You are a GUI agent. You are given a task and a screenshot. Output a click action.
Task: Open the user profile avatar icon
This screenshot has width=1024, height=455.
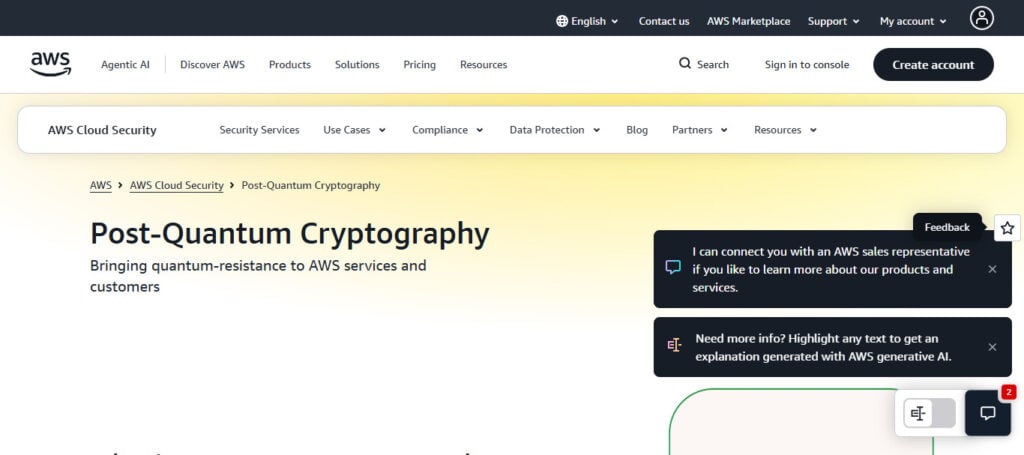tap(982, 18)
